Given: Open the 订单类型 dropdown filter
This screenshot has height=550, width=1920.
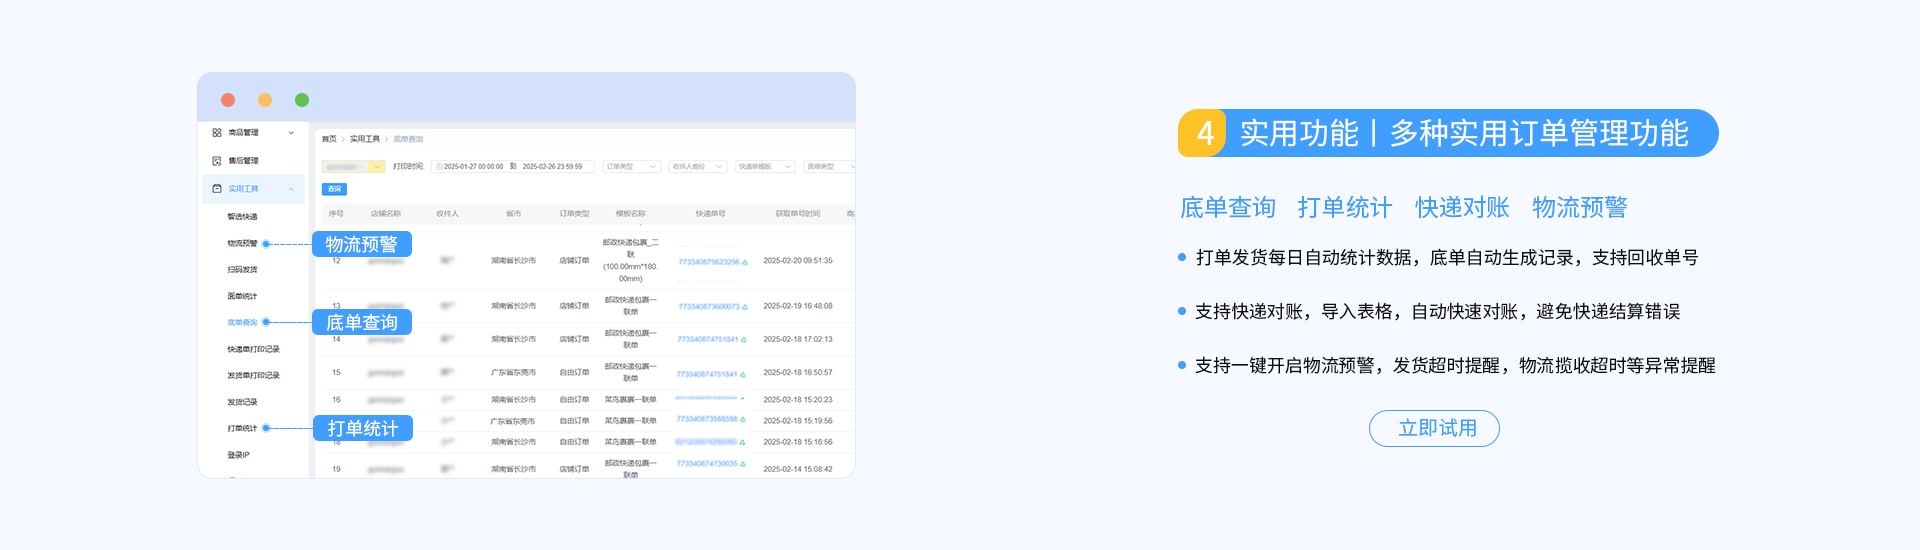Looking at the screenshot, I should pos(631,167).
